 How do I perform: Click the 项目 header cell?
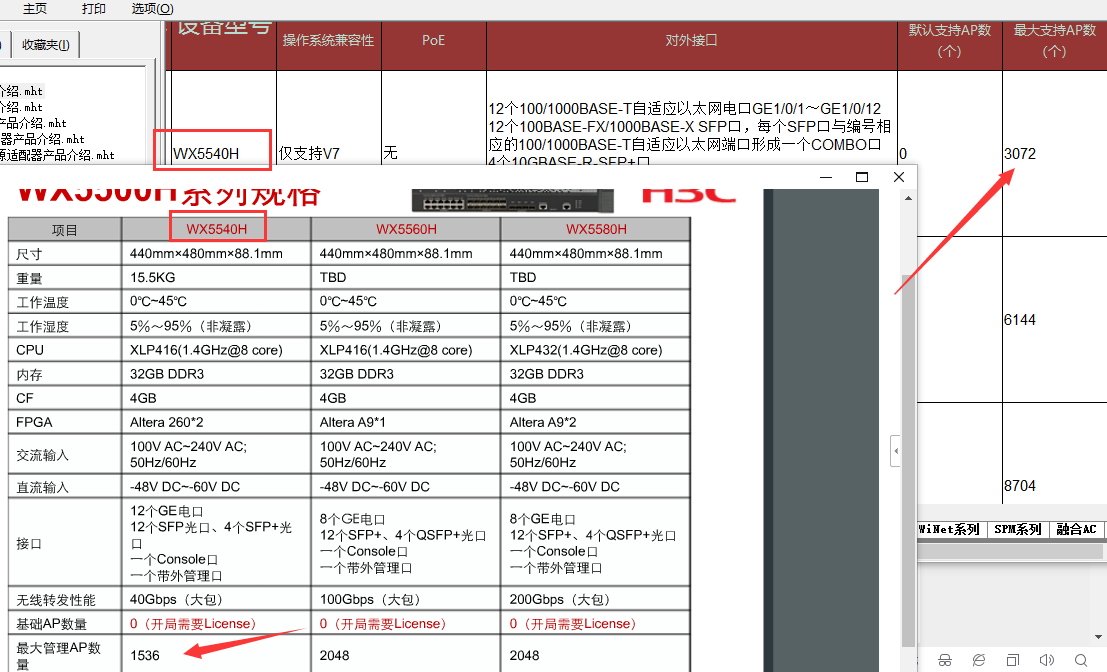click(64, 230)
